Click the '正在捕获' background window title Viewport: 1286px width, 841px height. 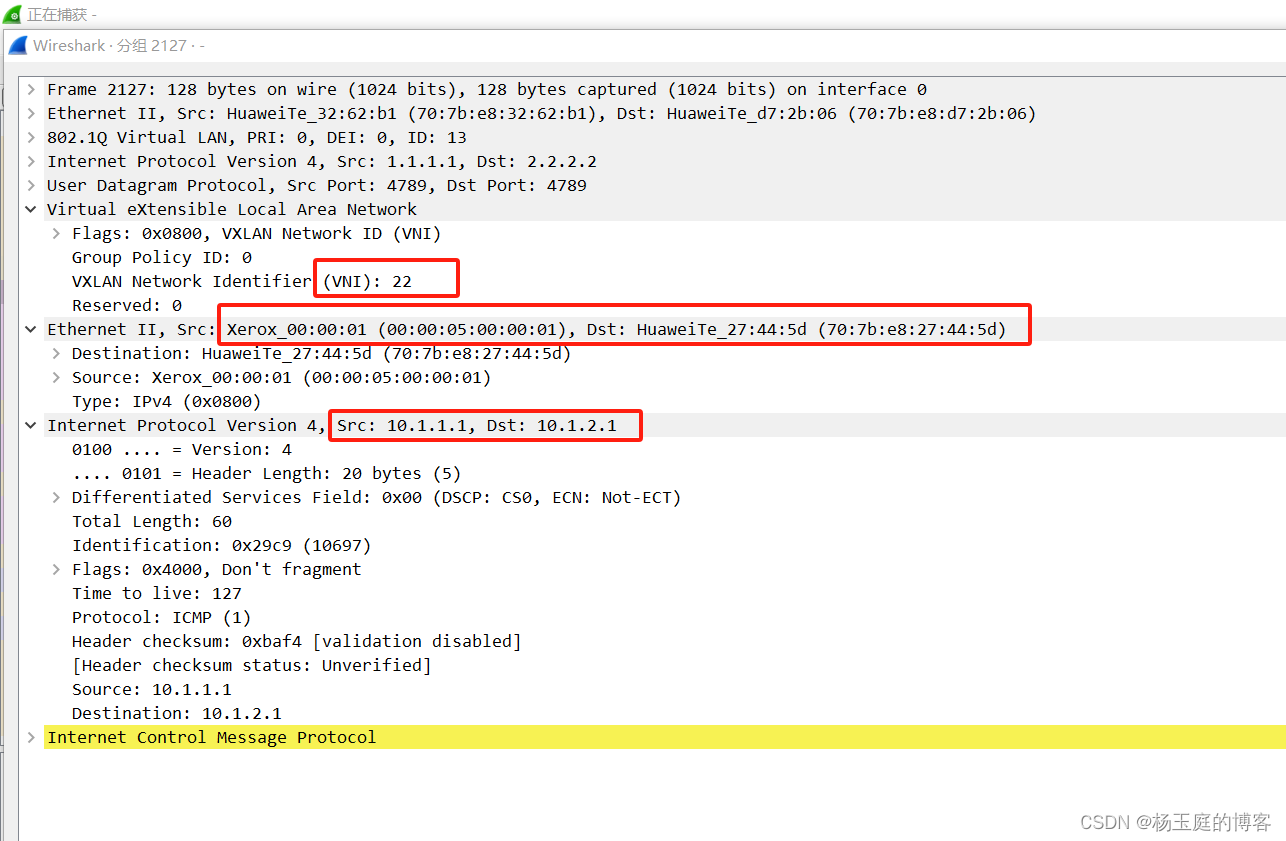pos(61,15)
